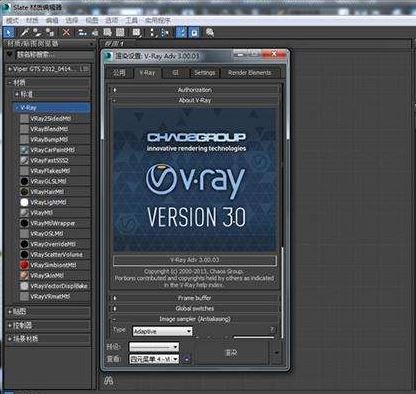The image size is (416, 394).
Task: Expand the Frame buffer rollout
Action: [x=195, y=298]
